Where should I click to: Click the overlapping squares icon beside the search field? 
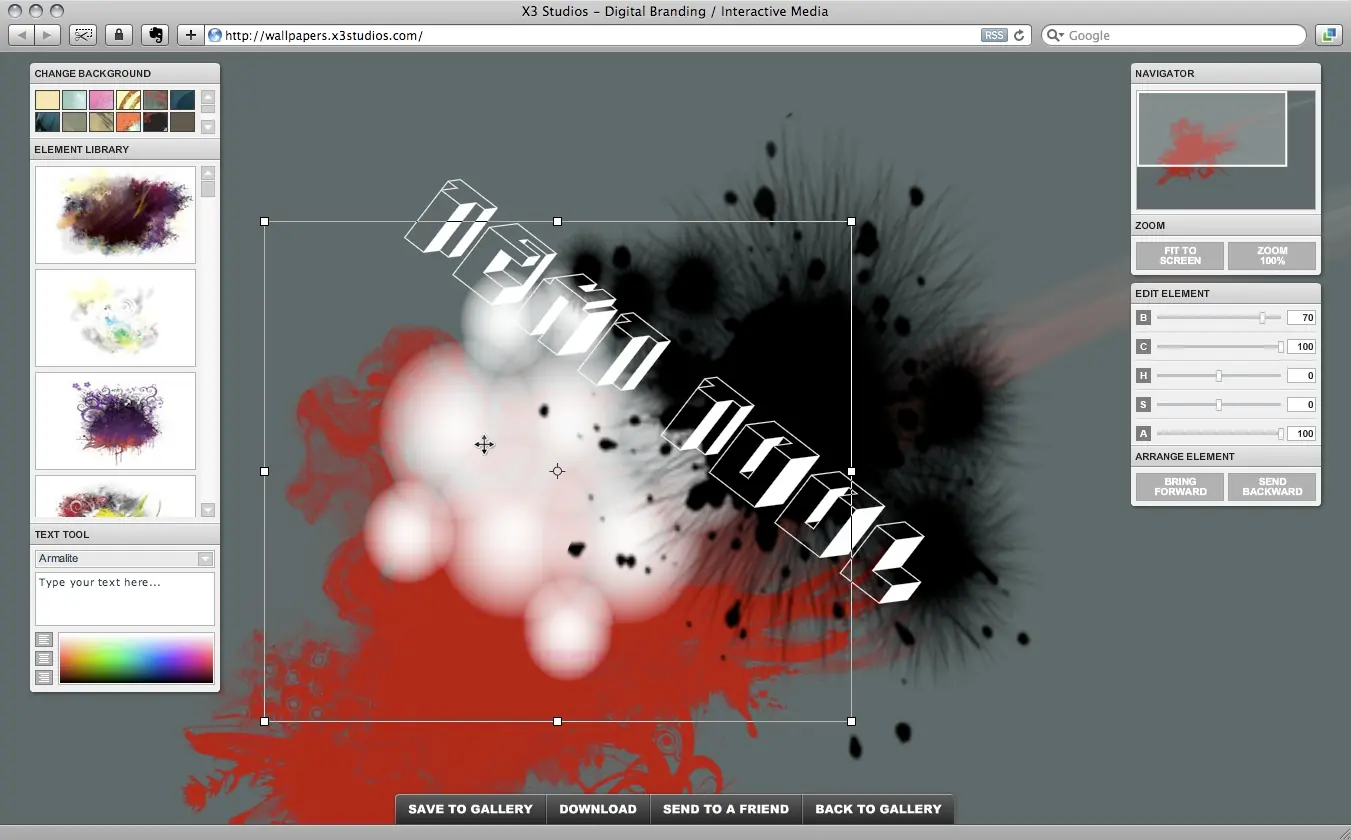(x=1328, y=35)
